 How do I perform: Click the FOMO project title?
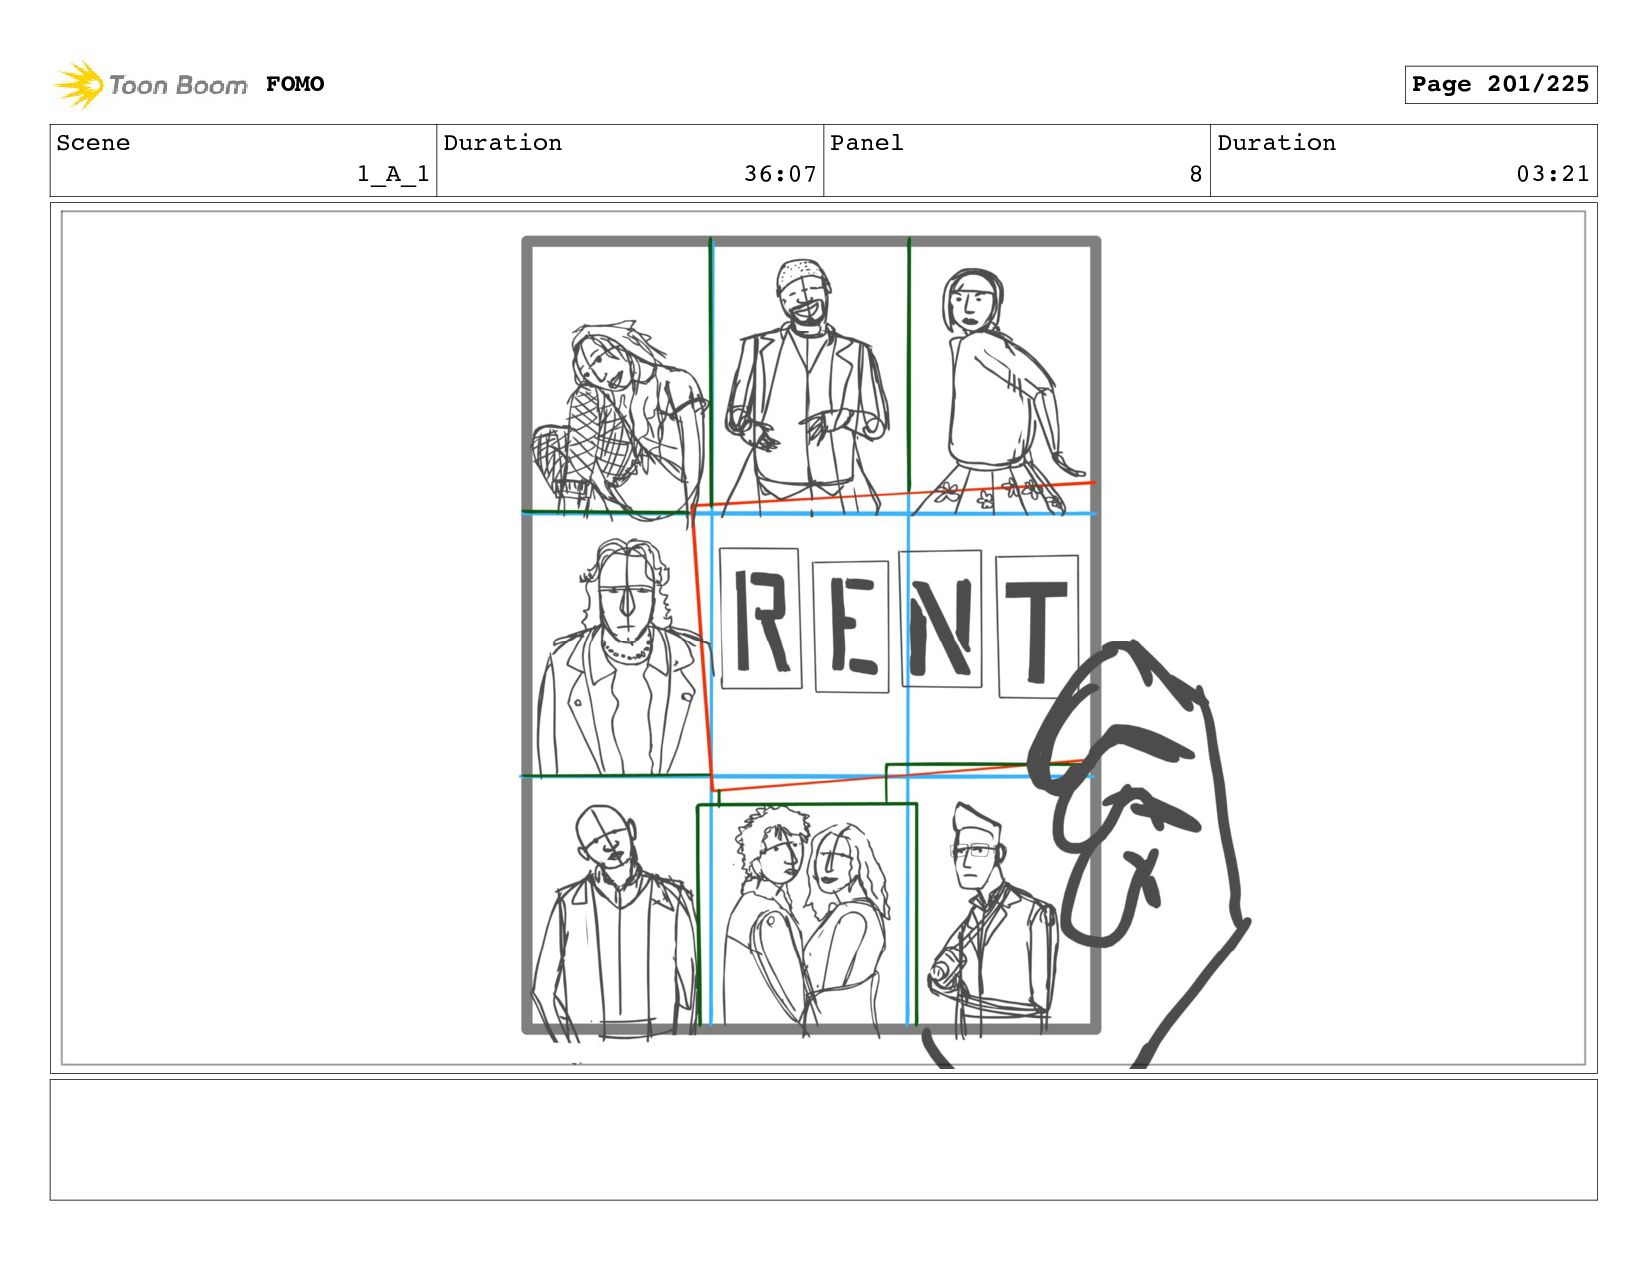(295, 84)
